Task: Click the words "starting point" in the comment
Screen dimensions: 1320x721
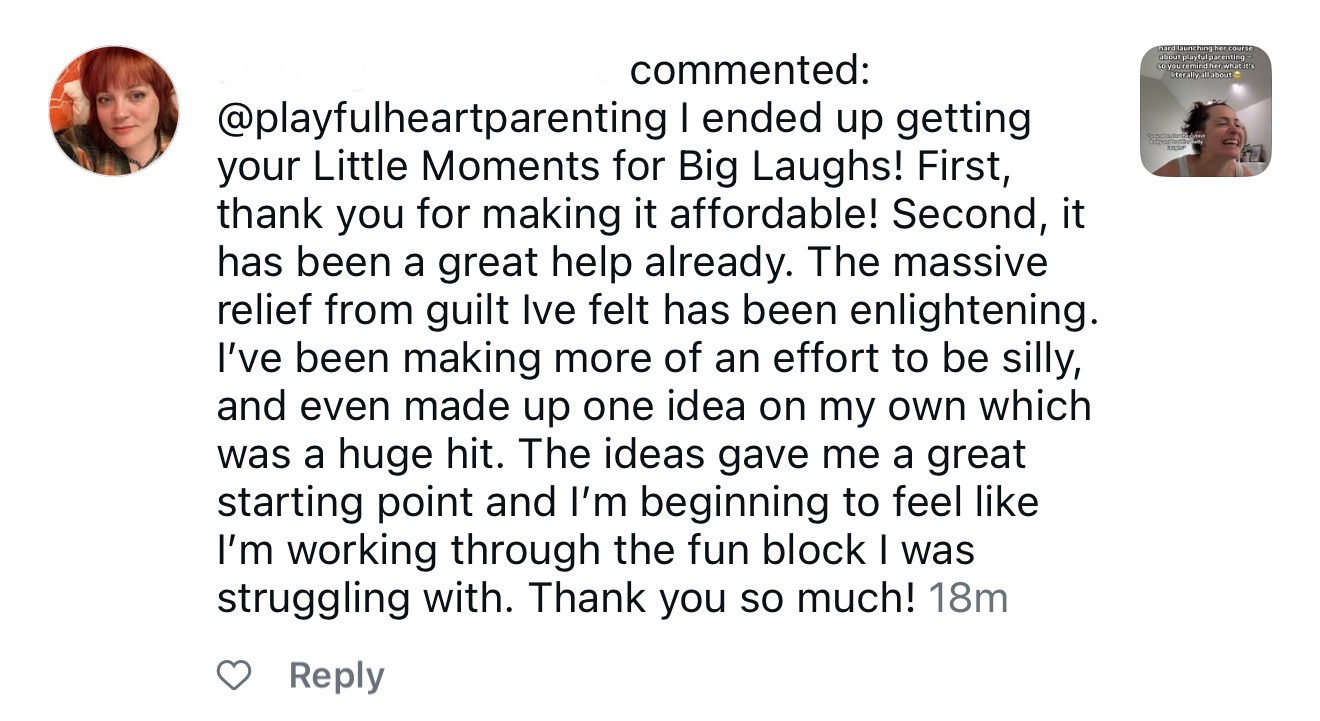Action: click(x=346, y=502)
